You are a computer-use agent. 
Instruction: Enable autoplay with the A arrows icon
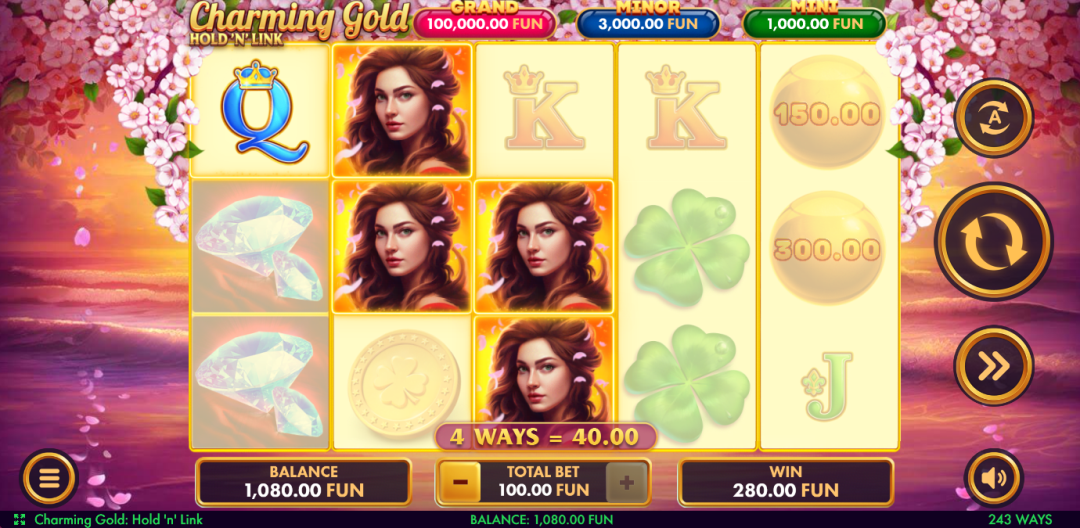(993, 118)
